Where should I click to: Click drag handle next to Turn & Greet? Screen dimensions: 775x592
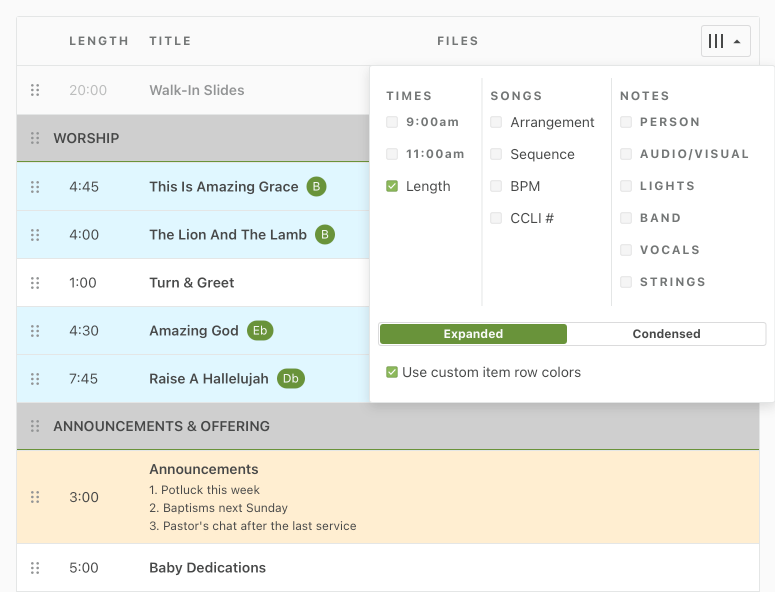pos(35,283)
